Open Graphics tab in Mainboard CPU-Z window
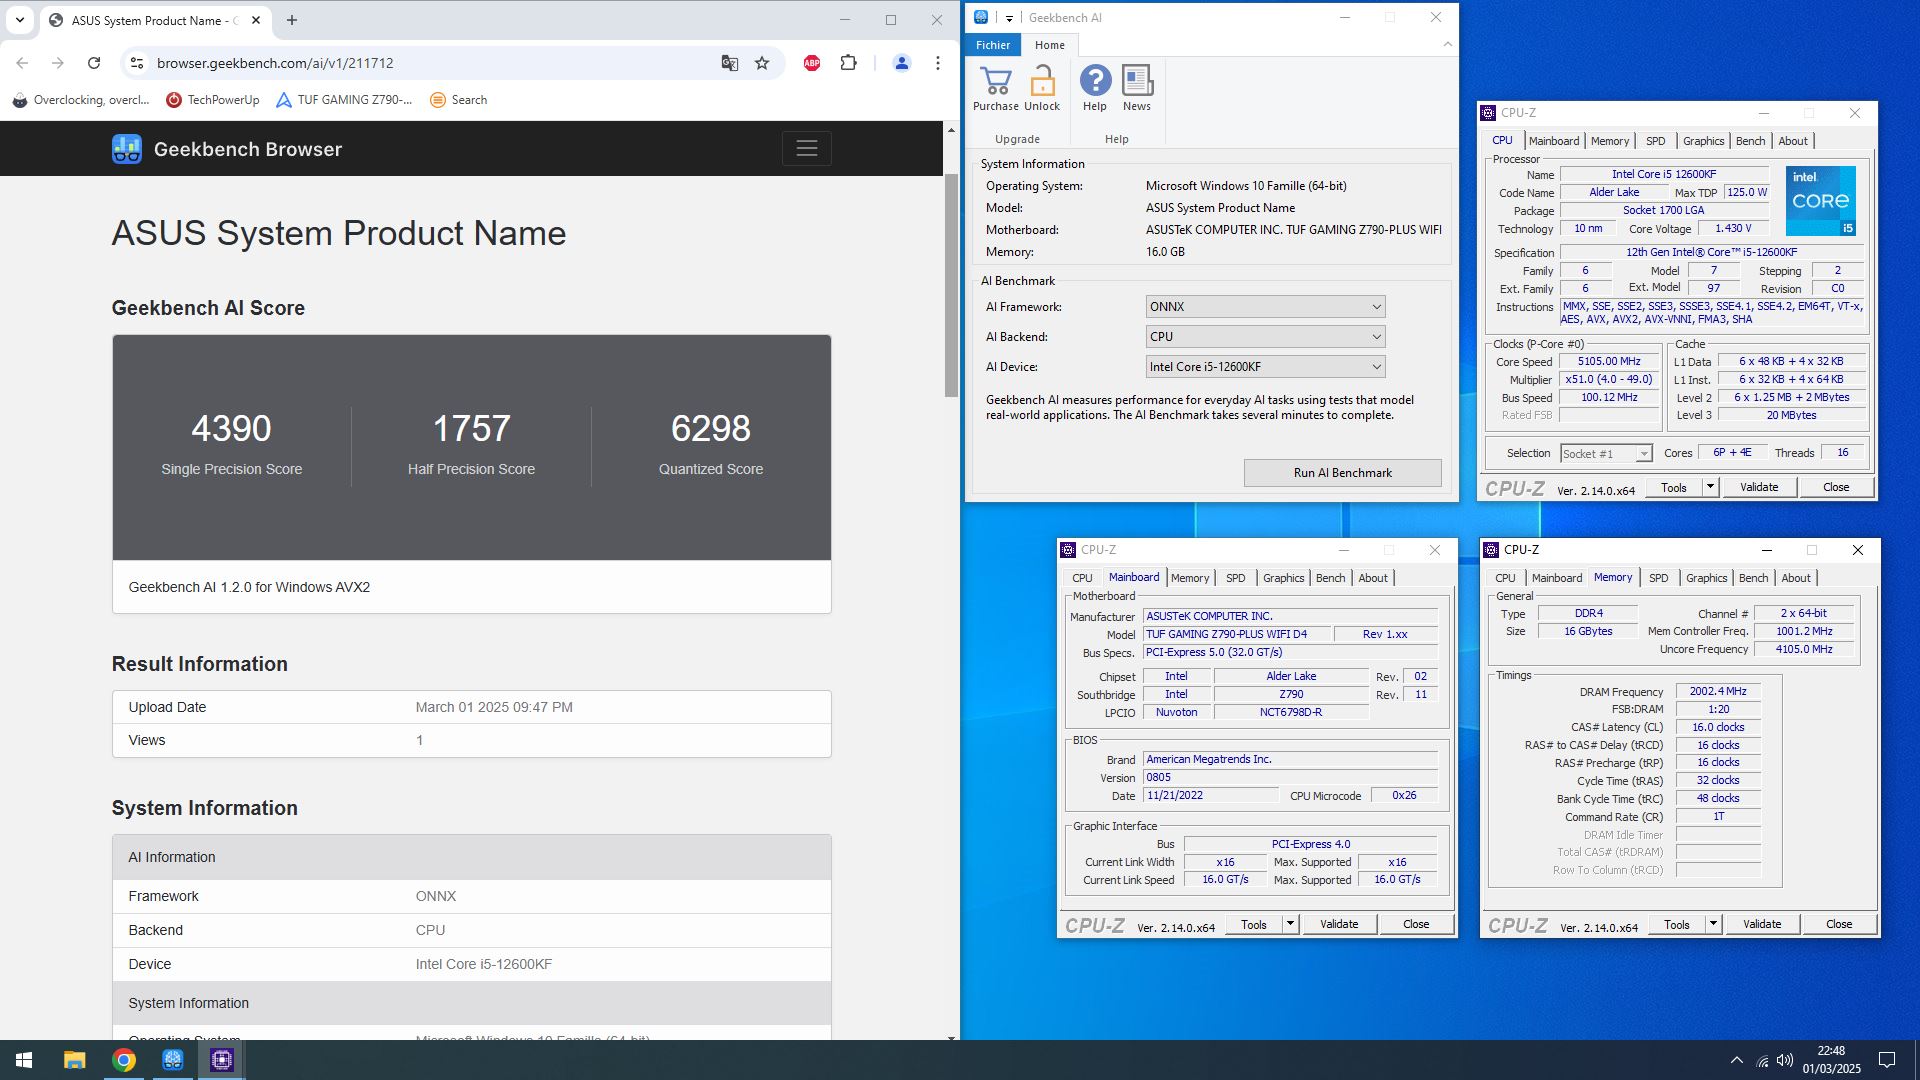This screenshot has height=1080, width=1920. click(x=1283, y=578)
